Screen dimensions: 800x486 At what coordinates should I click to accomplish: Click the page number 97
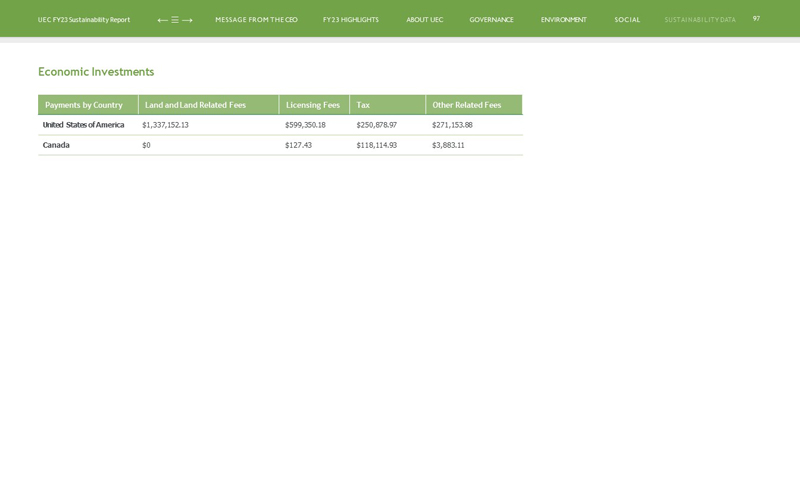click(x=756, y=19)
